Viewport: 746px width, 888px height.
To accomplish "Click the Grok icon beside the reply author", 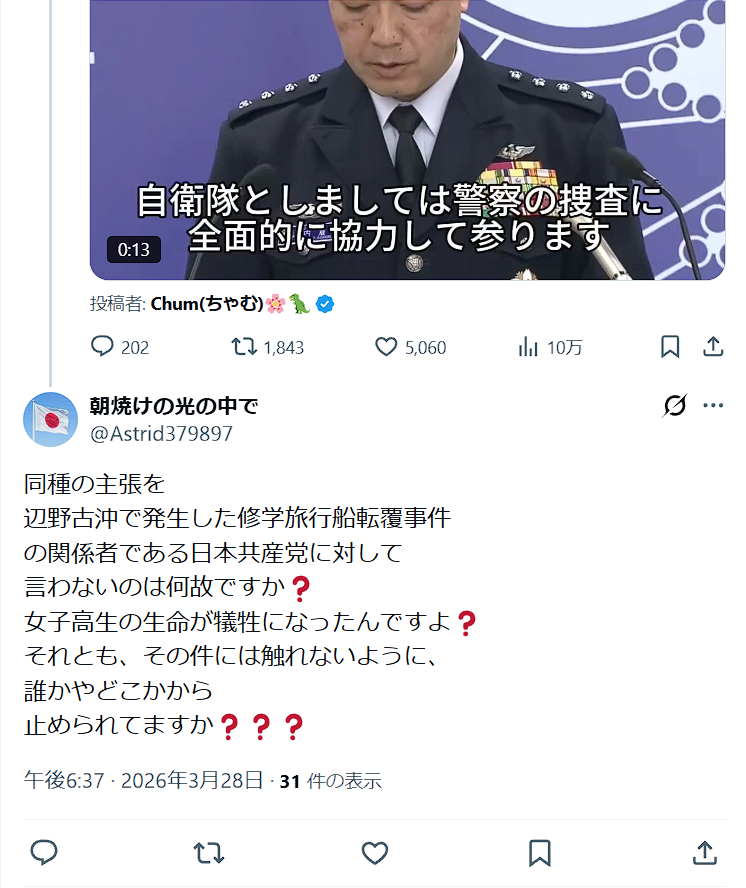I will pos(674,405).
